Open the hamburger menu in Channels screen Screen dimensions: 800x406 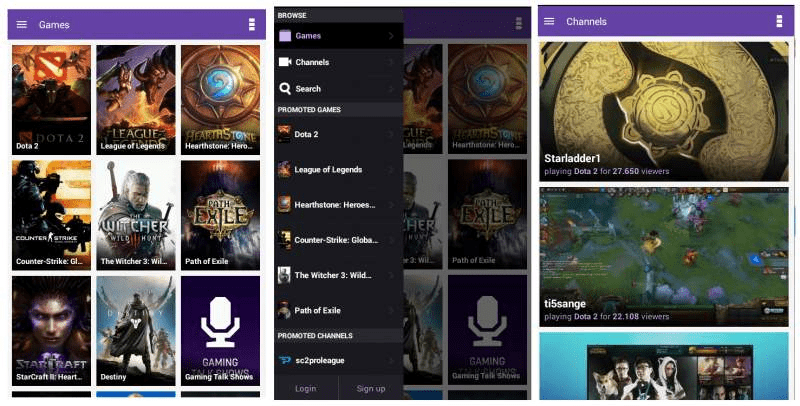coord(549,21)
